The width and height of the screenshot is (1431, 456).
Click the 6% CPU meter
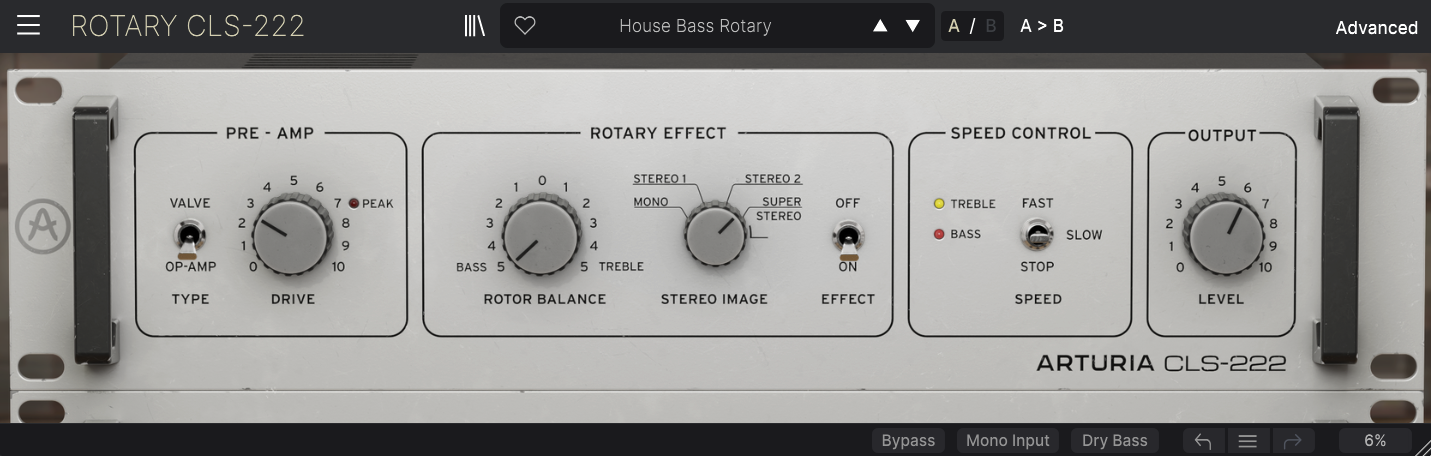(x=1375, y=440)
